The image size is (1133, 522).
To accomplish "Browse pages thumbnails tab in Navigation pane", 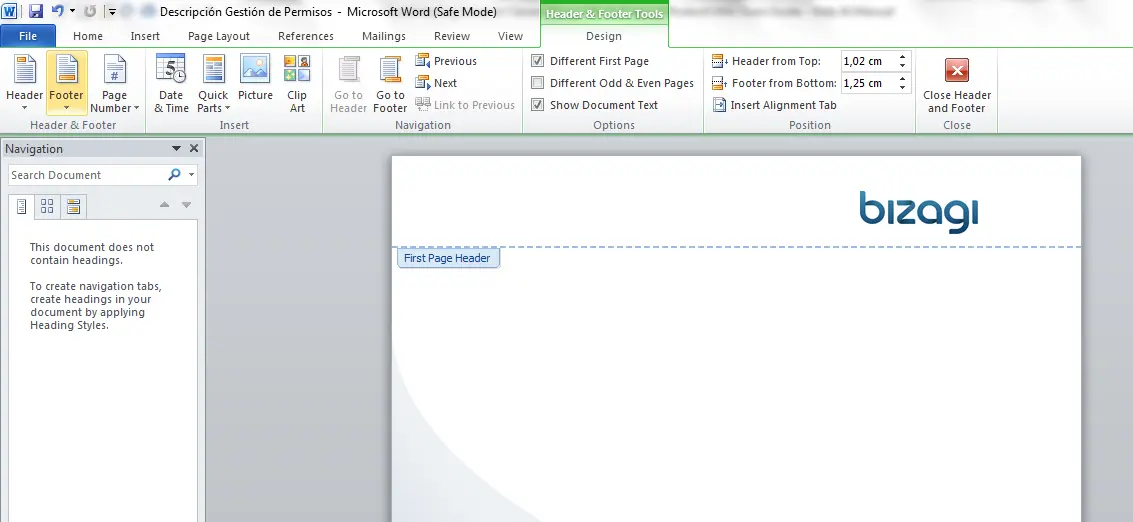I will [47, 207].
